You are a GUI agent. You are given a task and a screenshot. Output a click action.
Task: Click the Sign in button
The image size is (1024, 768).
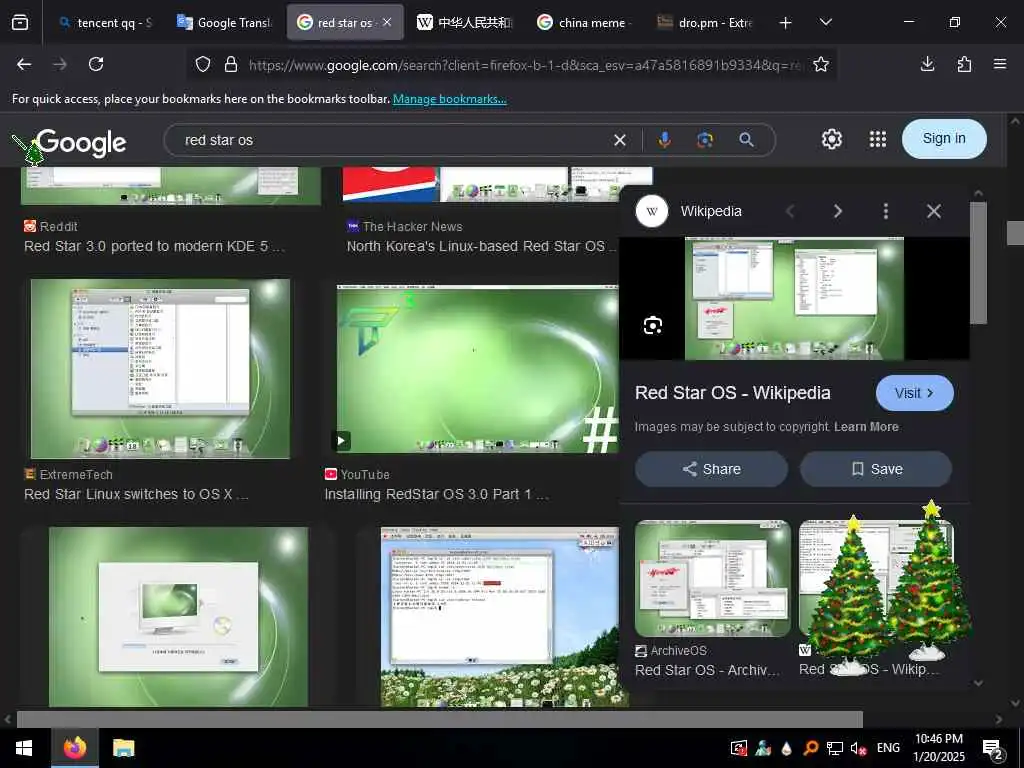(x=944, y=138)
